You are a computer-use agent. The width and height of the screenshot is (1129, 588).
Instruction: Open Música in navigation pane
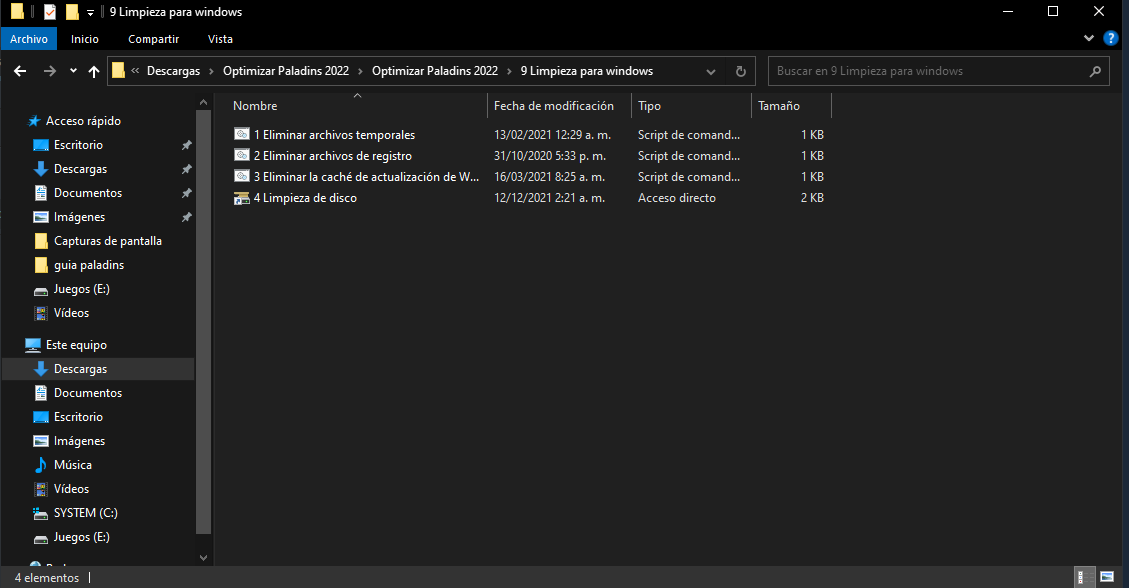point(73,465)
